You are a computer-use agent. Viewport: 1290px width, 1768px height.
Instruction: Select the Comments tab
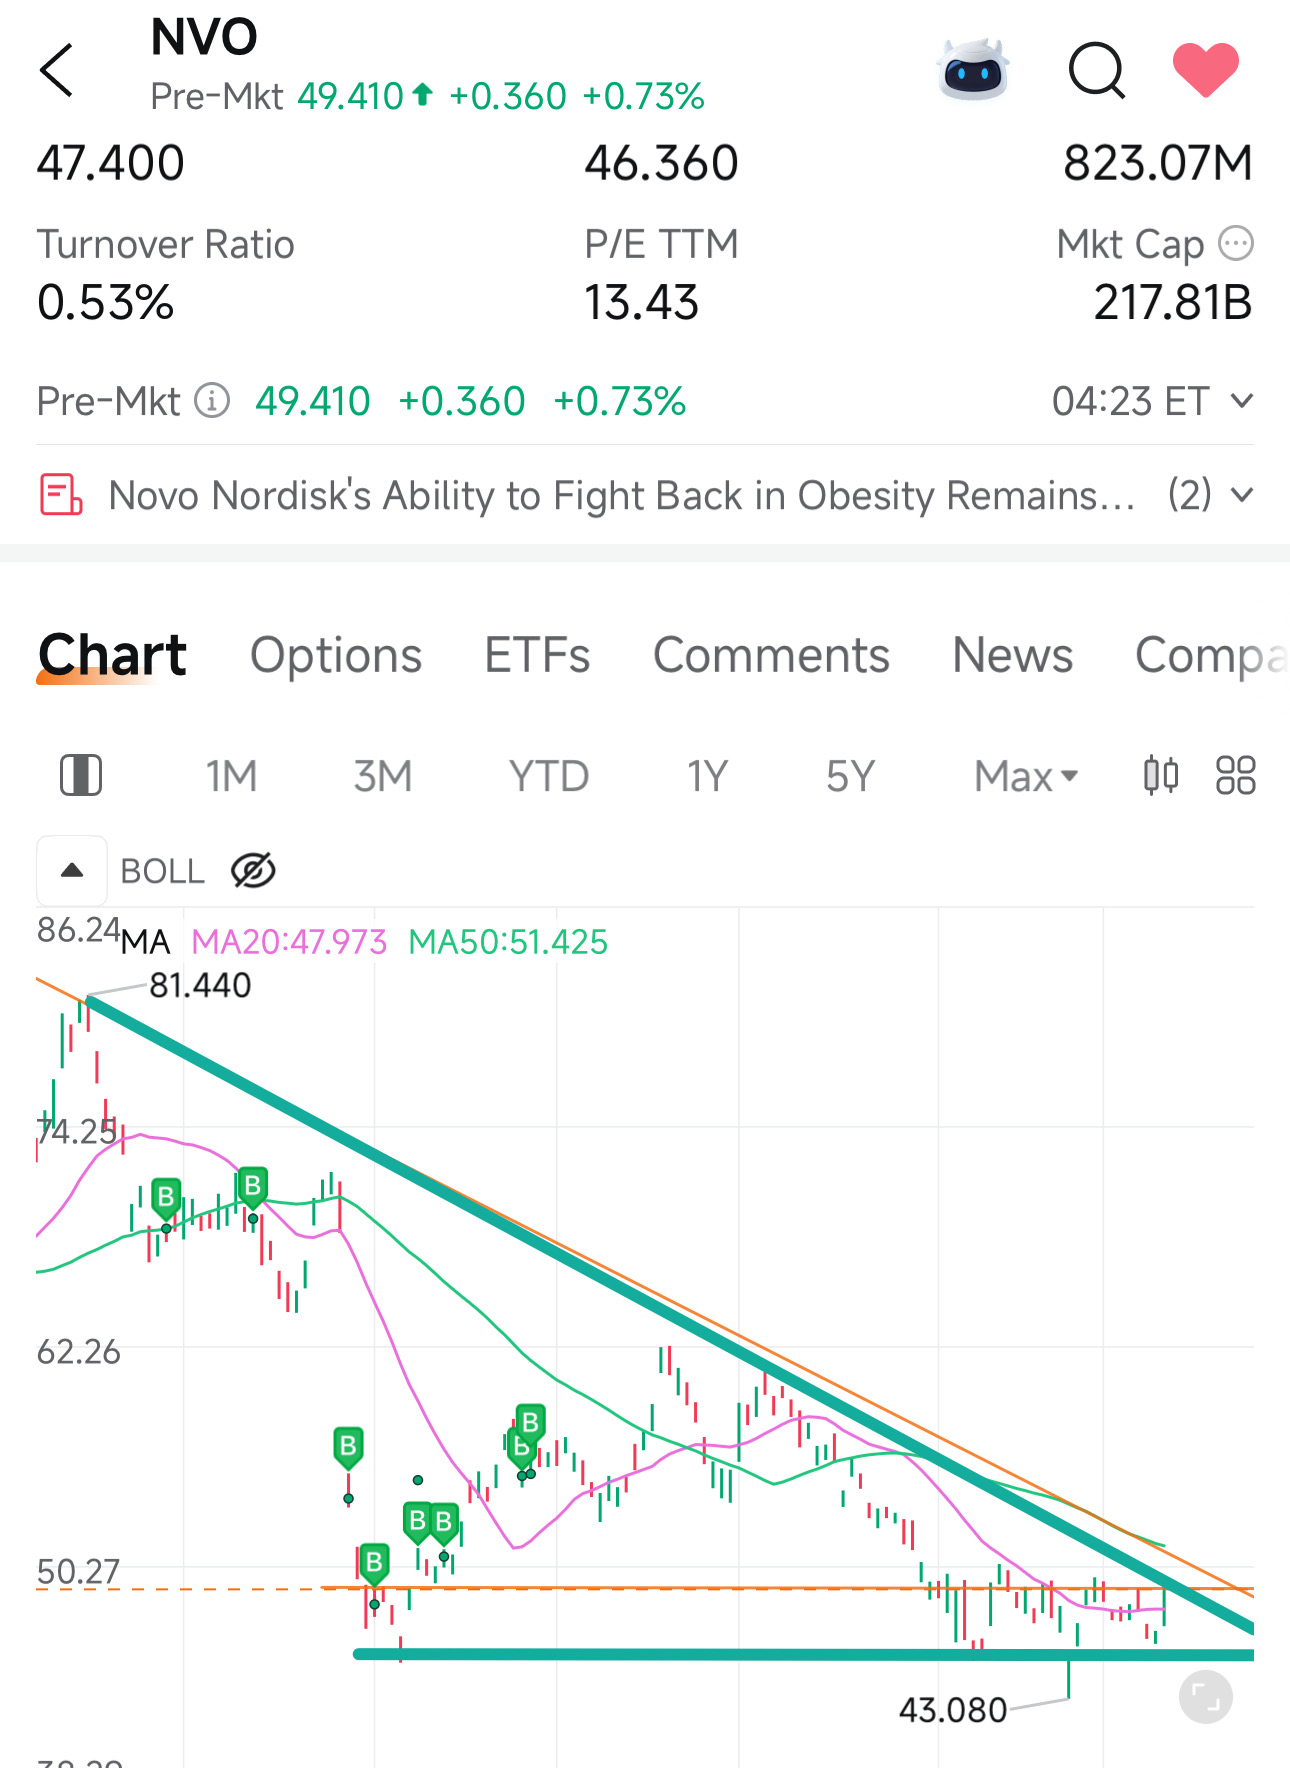click(x=771, y=656)
